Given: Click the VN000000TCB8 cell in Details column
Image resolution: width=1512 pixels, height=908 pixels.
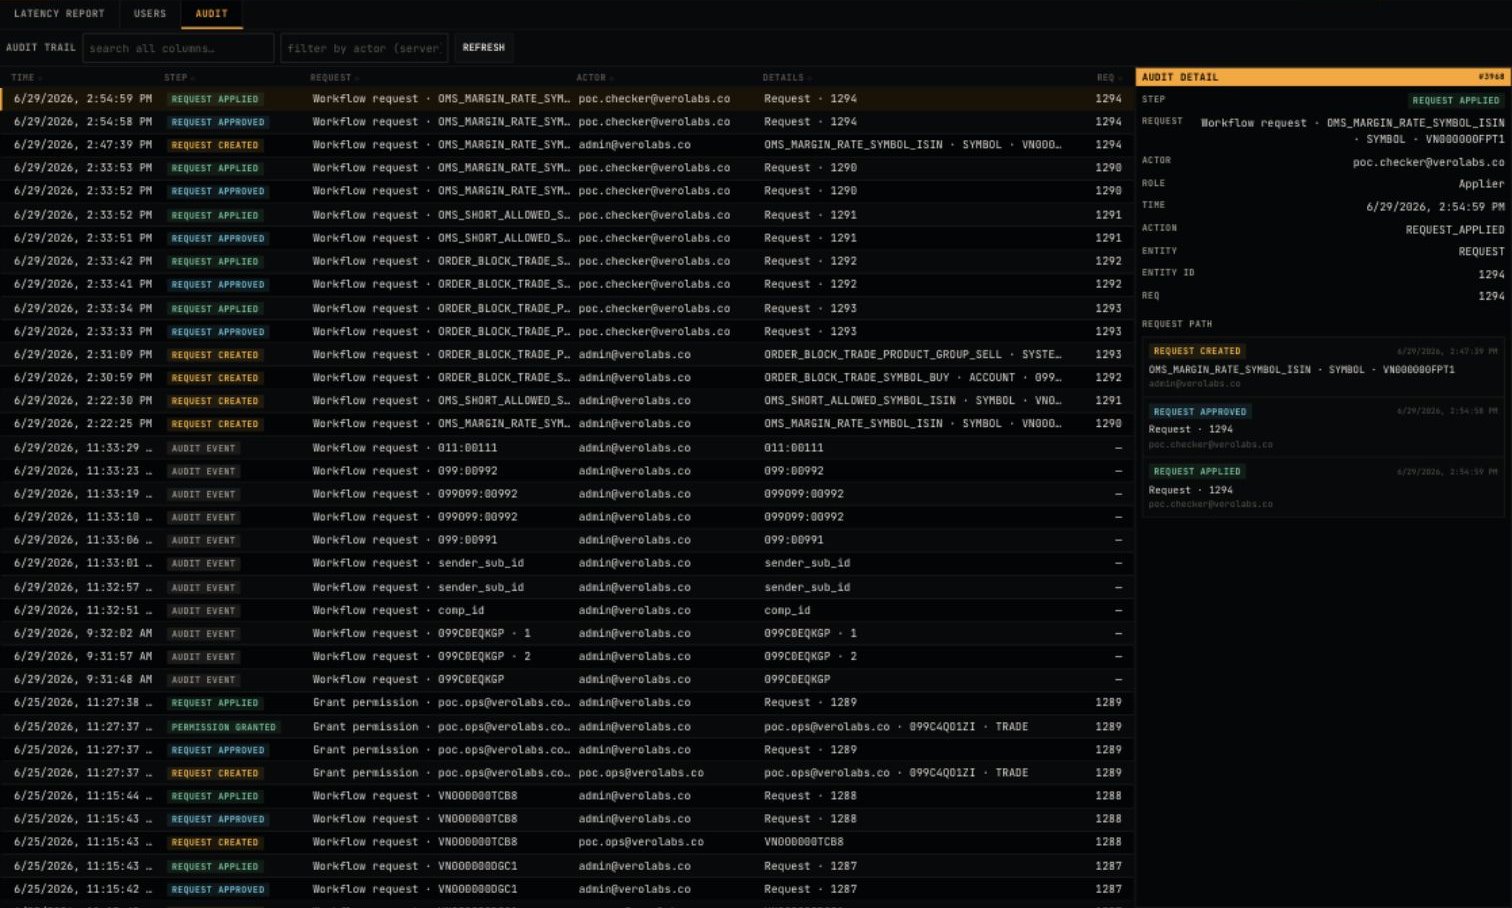Looking at the screenshot, I should [804, 842].
